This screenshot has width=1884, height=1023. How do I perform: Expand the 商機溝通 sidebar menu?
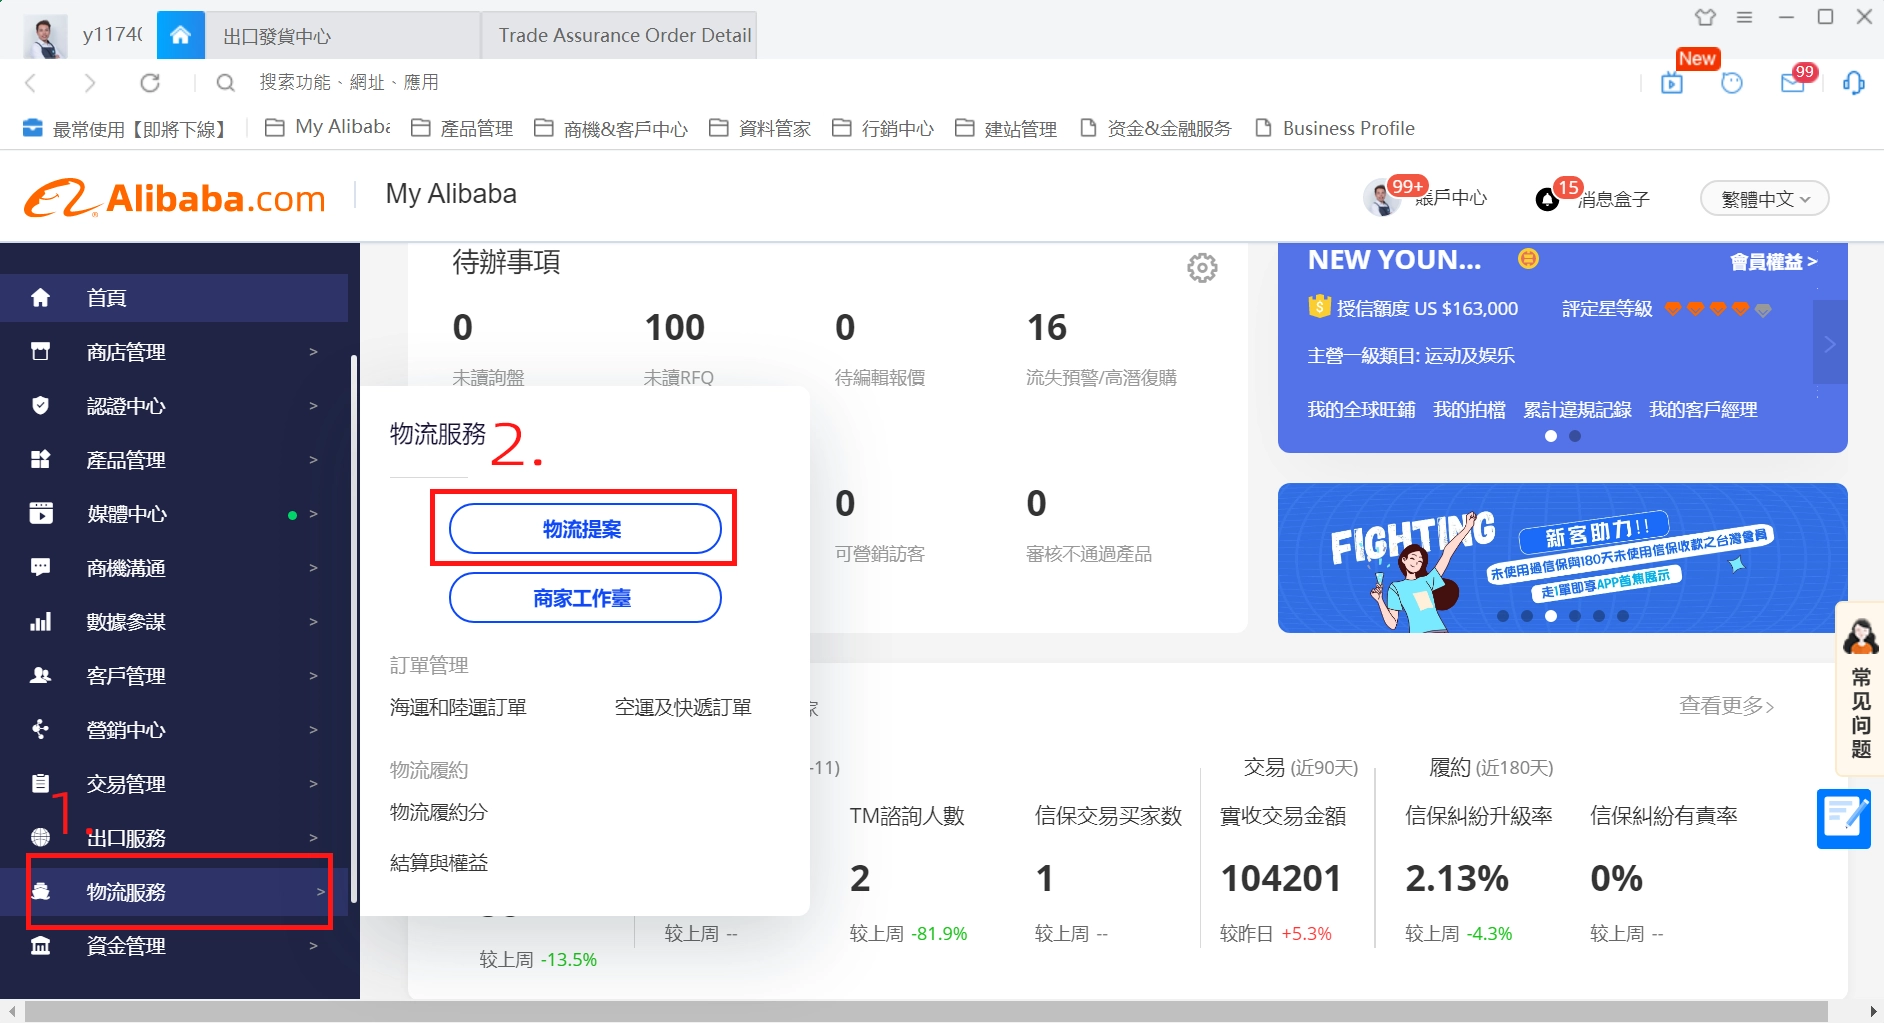pos(174,567)
